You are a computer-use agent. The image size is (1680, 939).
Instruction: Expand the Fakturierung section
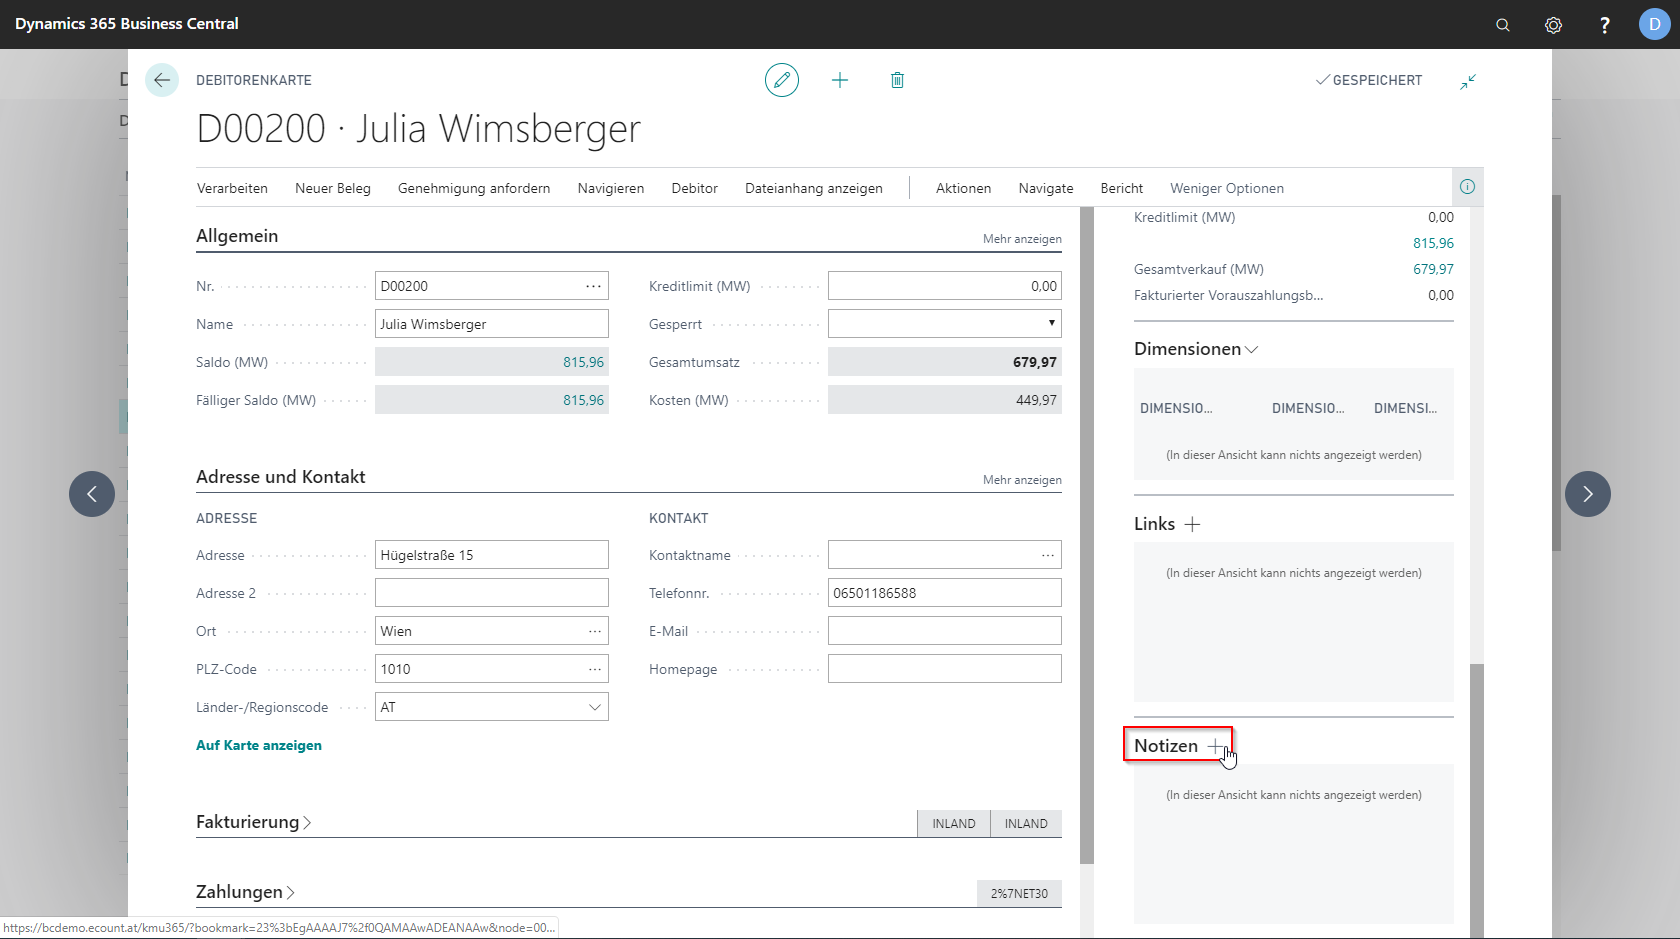(x=253, y=822)
